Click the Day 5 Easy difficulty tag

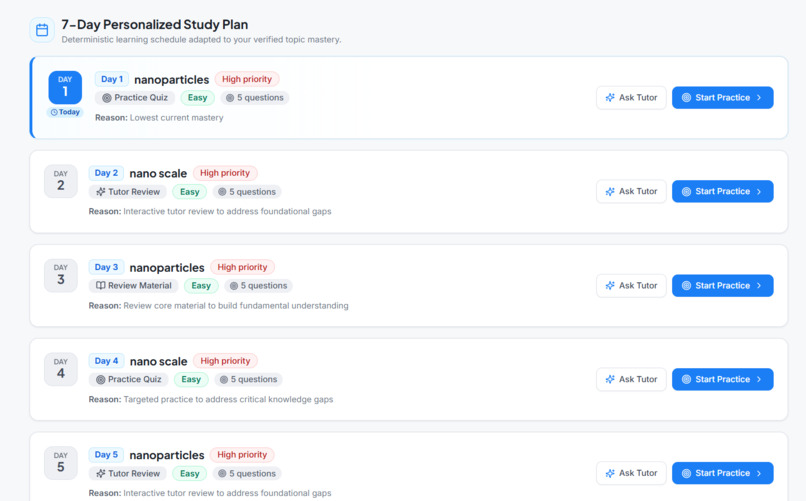pyautogui.click(x=189, y=473)
